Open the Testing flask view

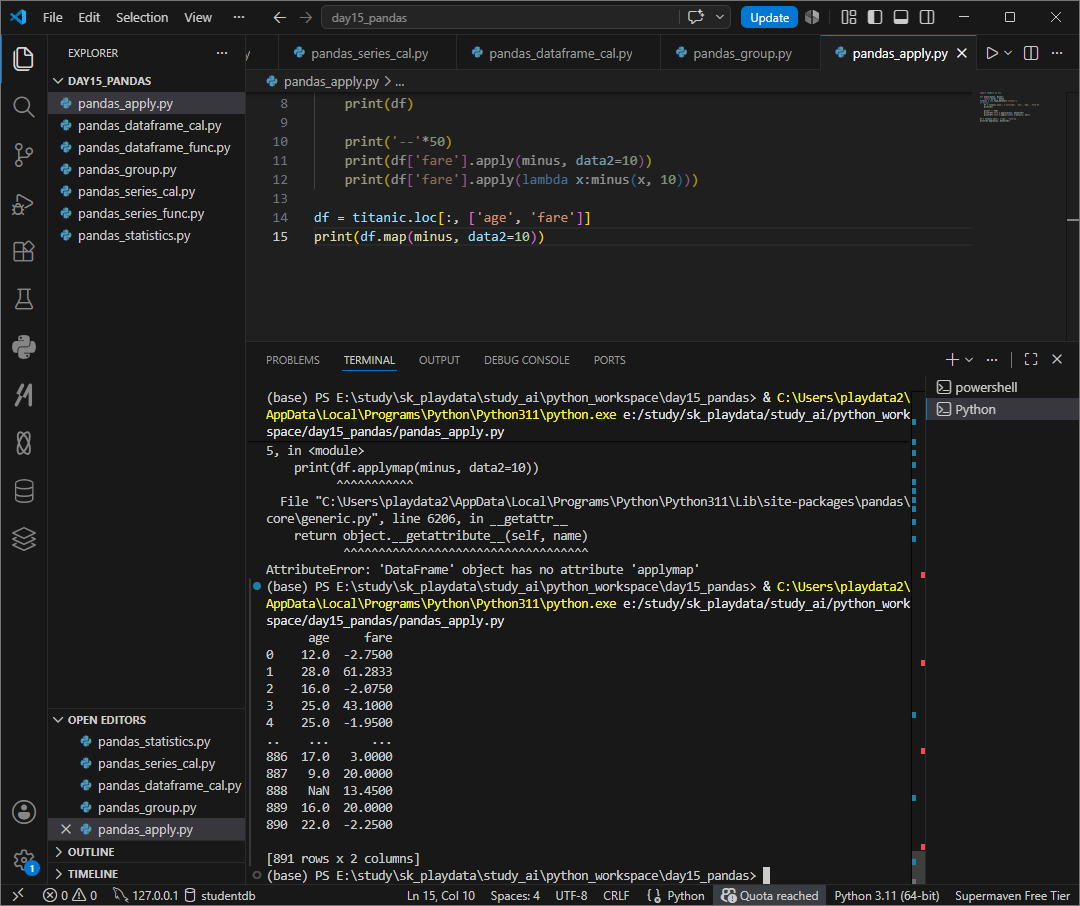(x=23, y=299)
